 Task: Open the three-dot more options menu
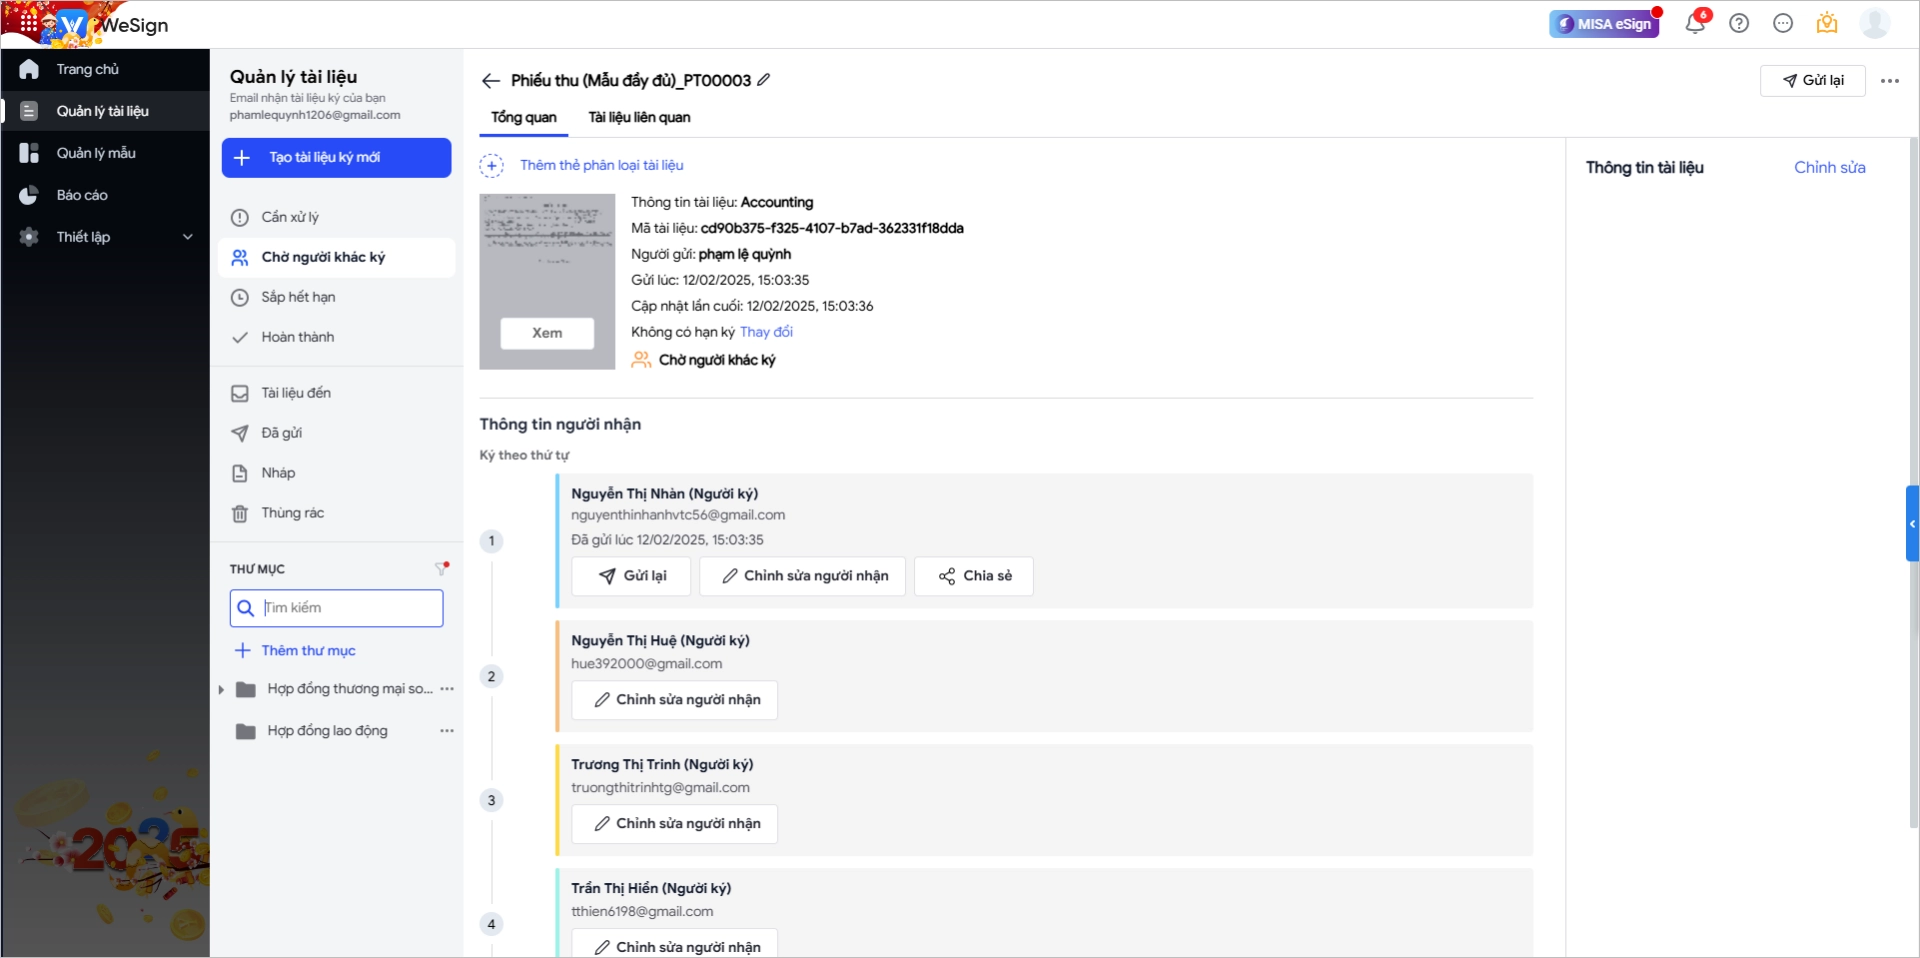pyautogui.click(x=1889, y=81)
